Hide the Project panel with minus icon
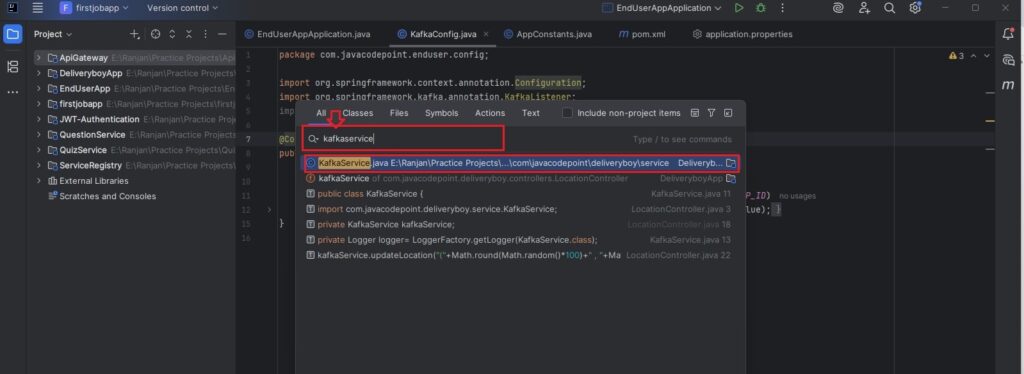The image size is (1024, 374). 222,34
